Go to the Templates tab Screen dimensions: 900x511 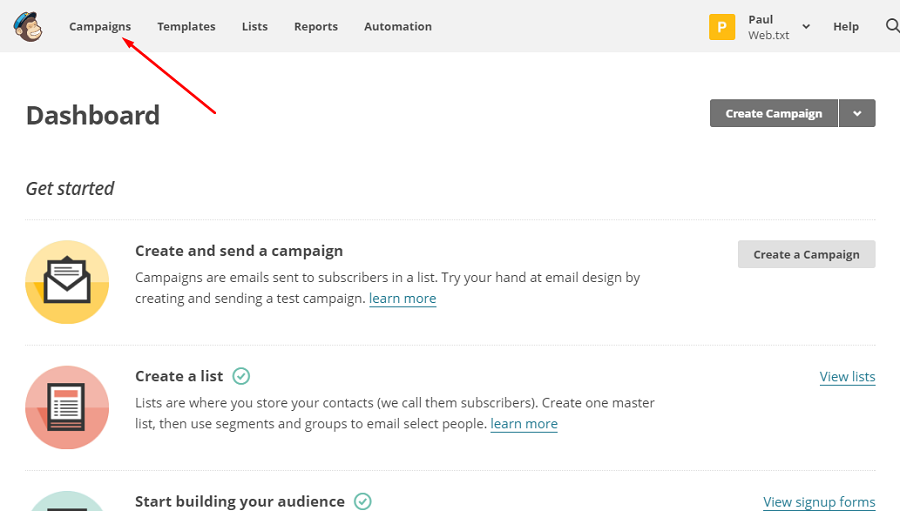tap(186, 27)
